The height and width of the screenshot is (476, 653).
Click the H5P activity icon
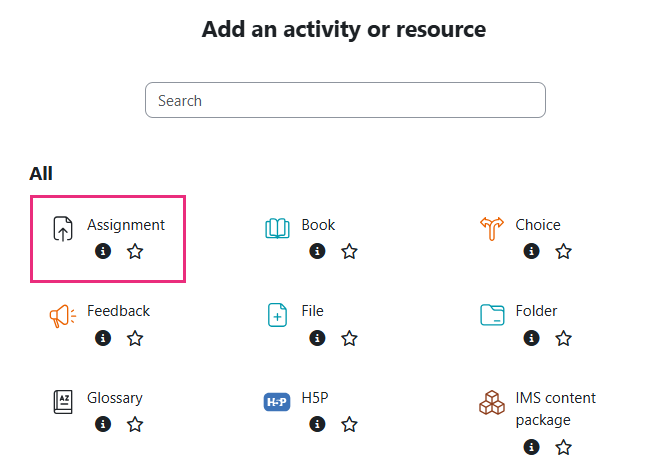click(277, 402)
